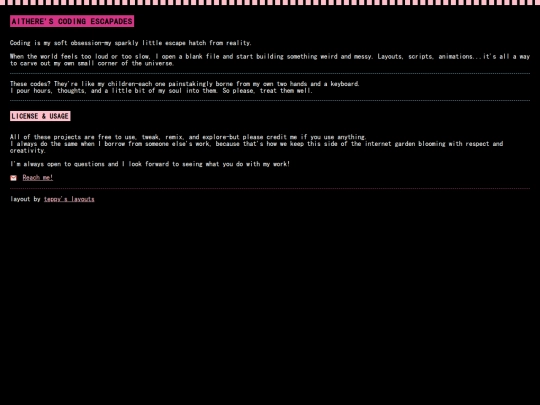Click the envelope mail icon

tap(13, 178)
